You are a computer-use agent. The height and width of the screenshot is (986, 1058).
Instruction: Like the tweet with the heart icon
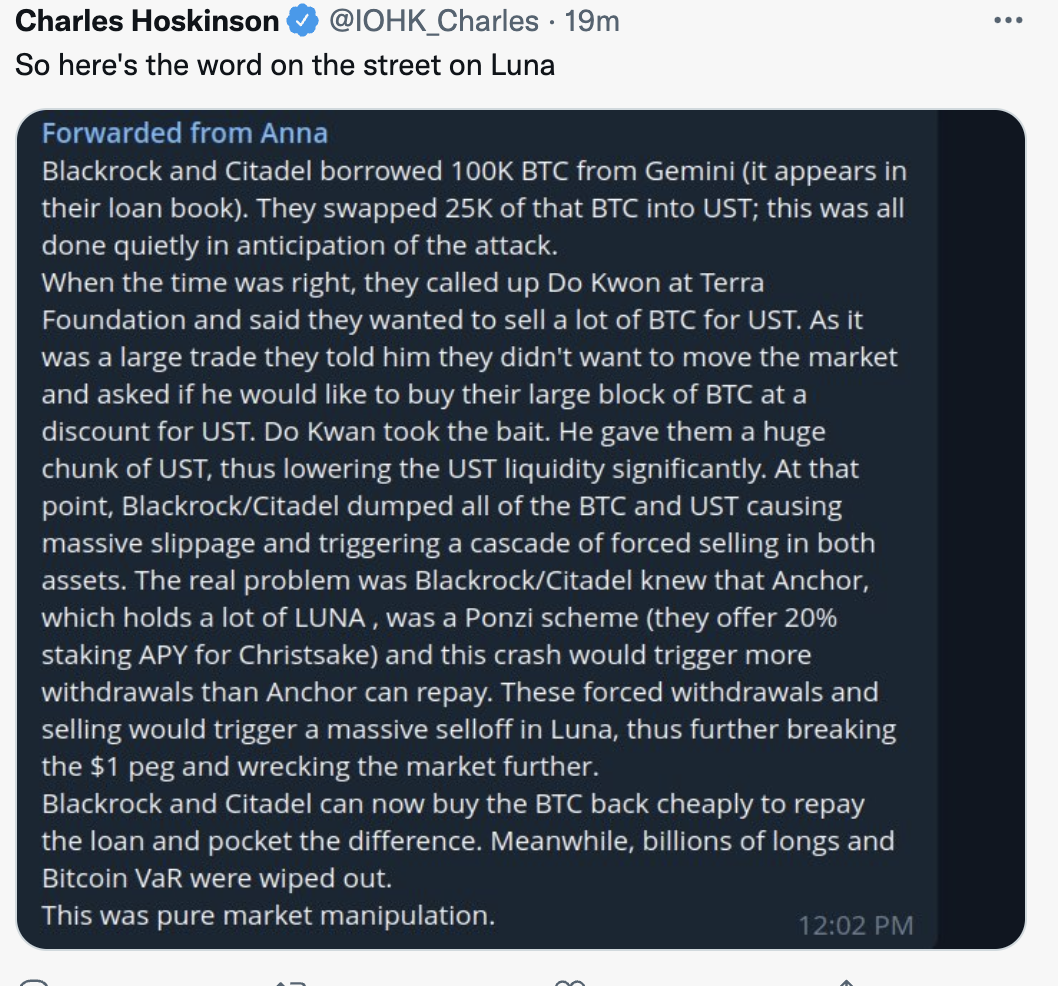pos(569,983)
